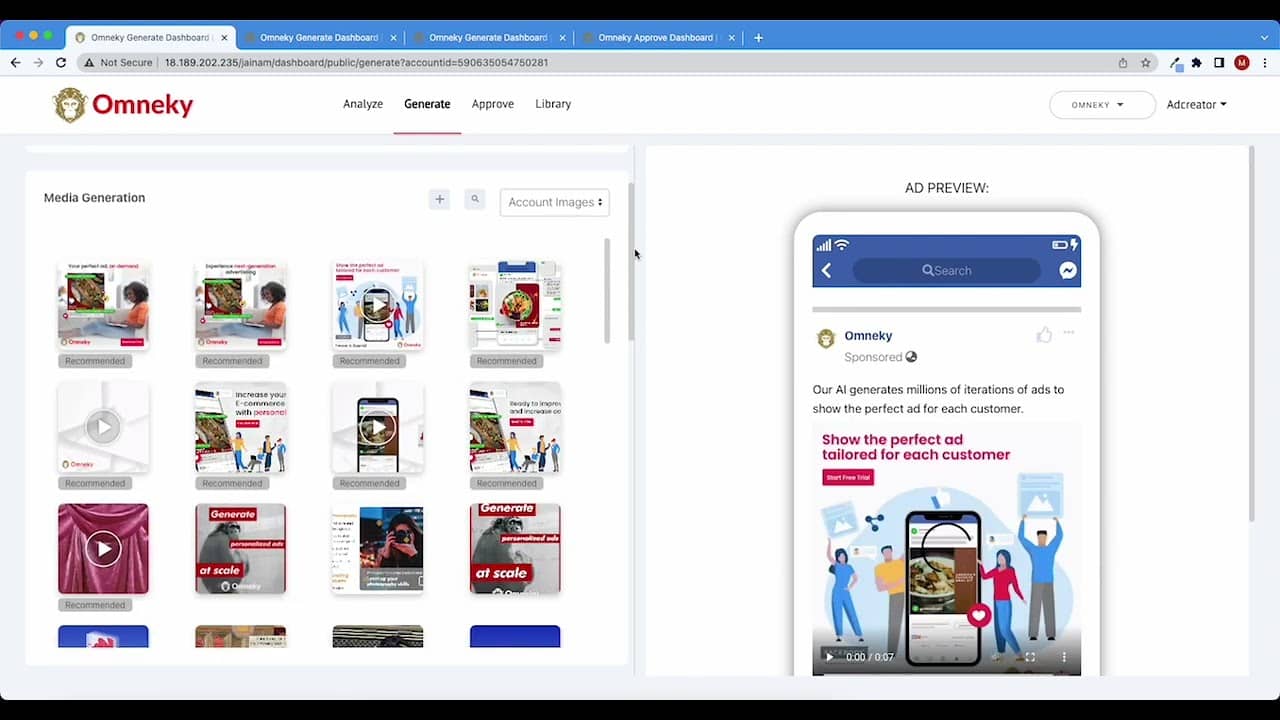Select the food app mockup thumbnail

(x=515, y=305)
